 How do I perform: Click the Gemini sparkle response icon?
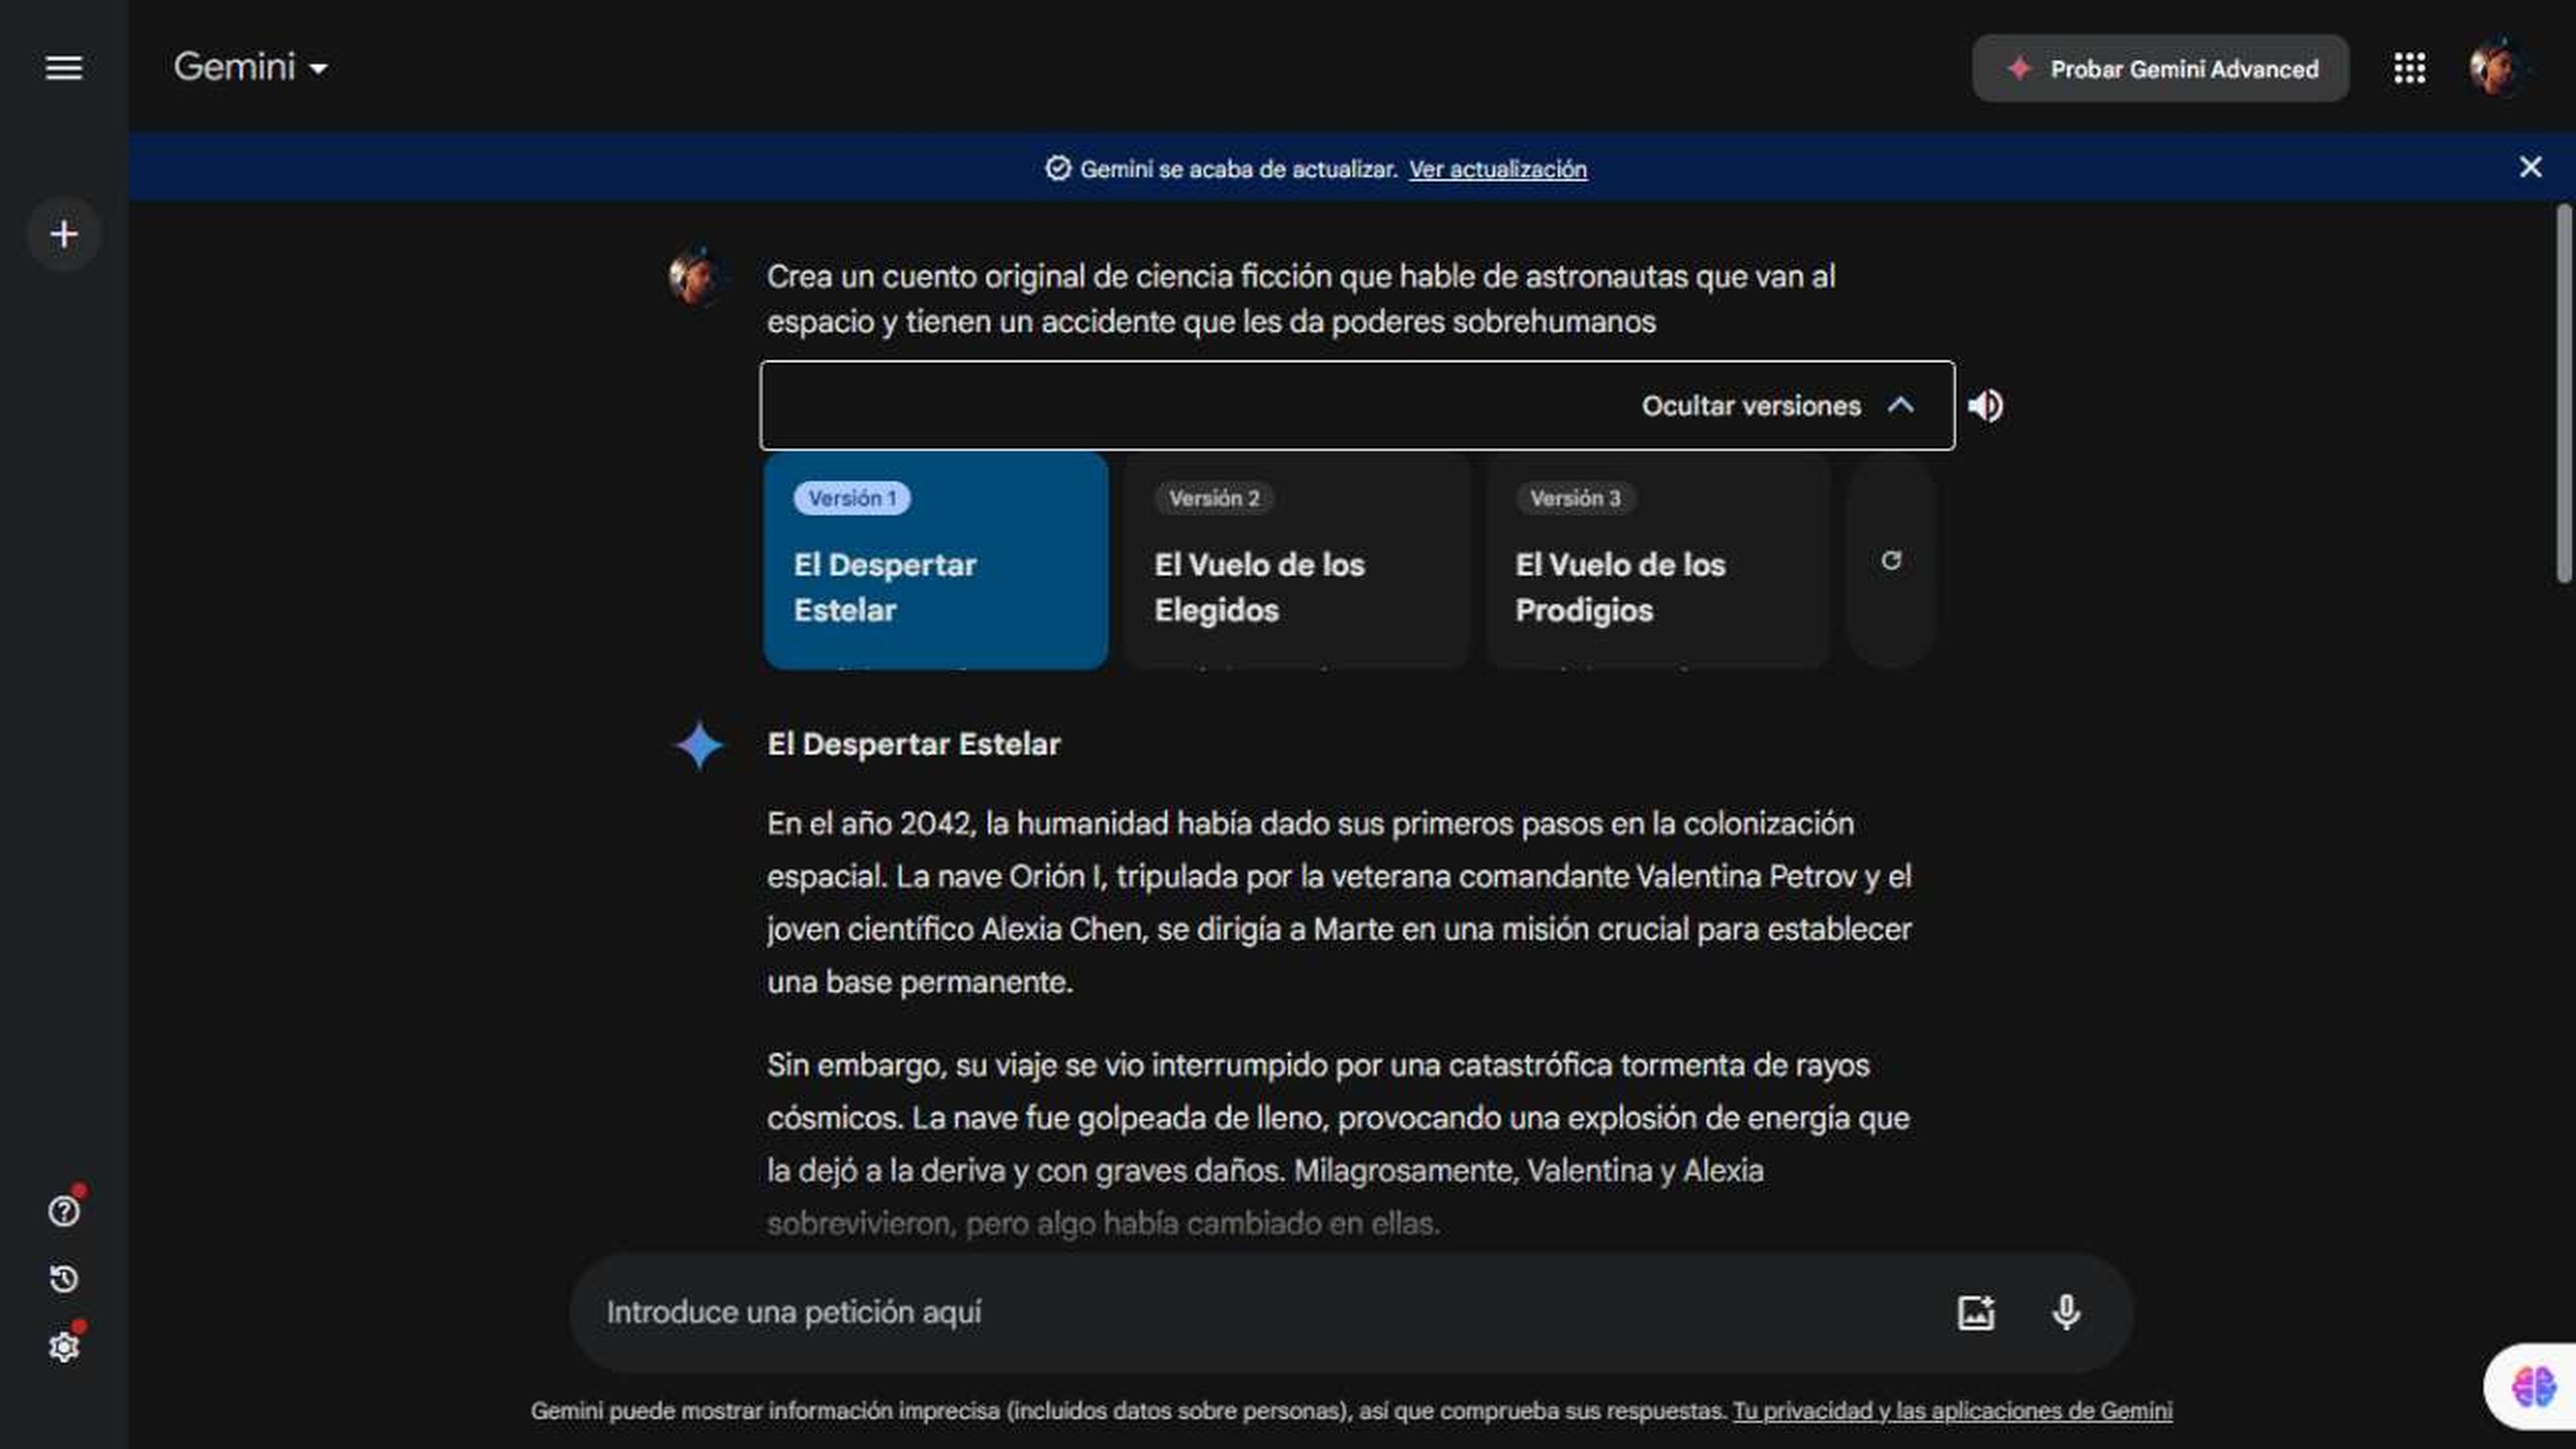pos(699,745)
